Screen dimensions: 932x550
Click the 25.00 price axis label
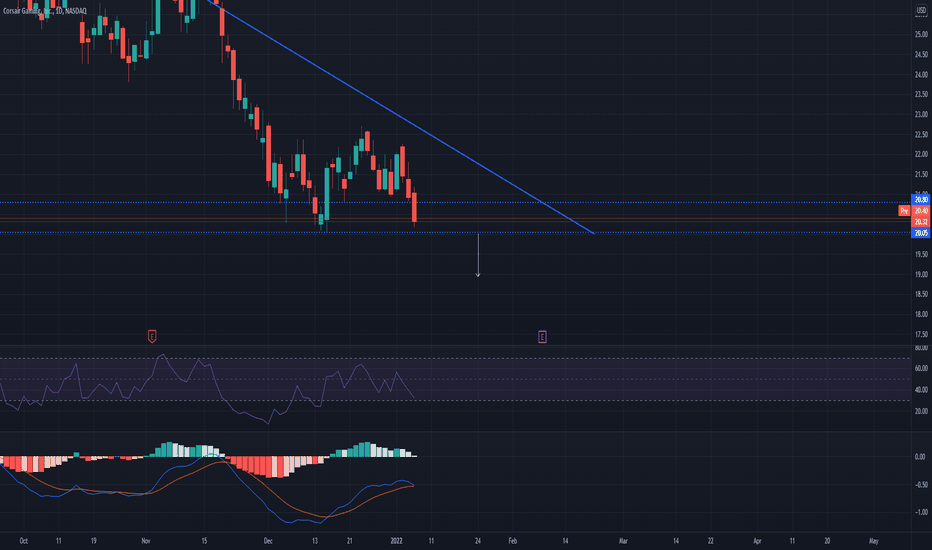(x=921, y=34)
